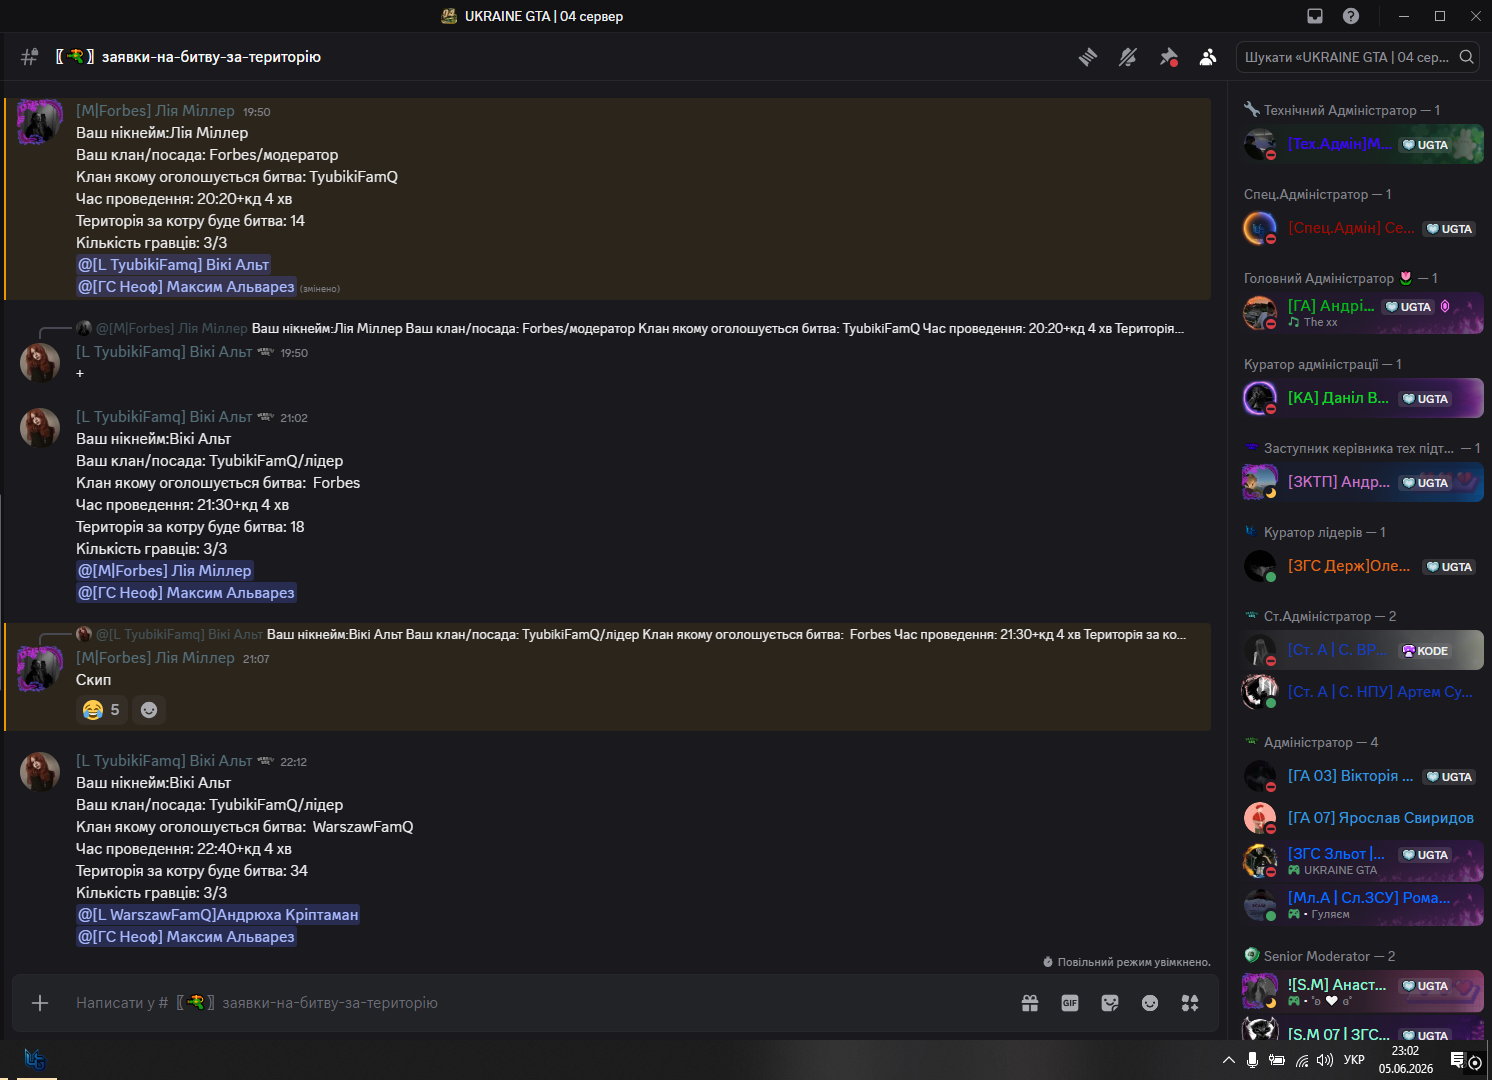Click the plus attachment button

[40, 1003]
